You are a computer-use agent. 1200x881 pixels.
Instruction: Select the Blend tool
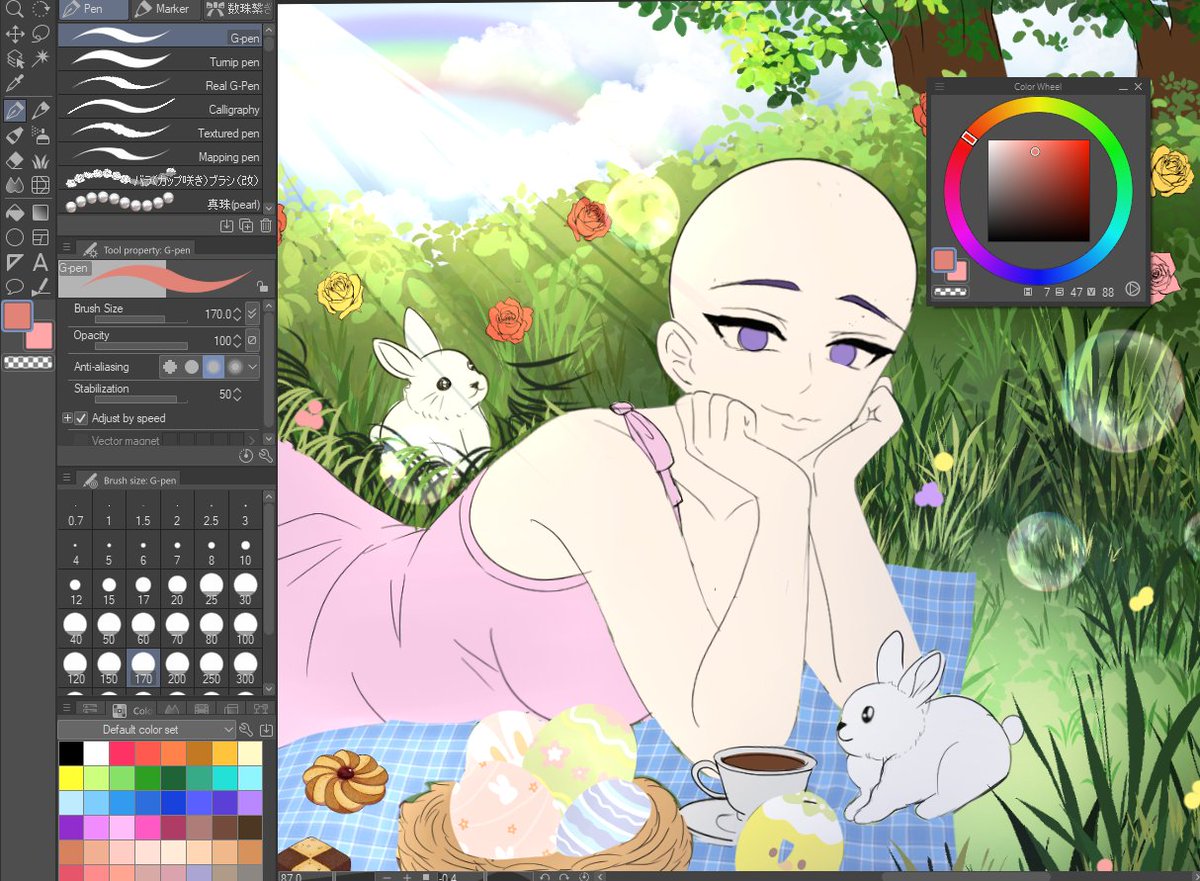[x=14, y=185]
